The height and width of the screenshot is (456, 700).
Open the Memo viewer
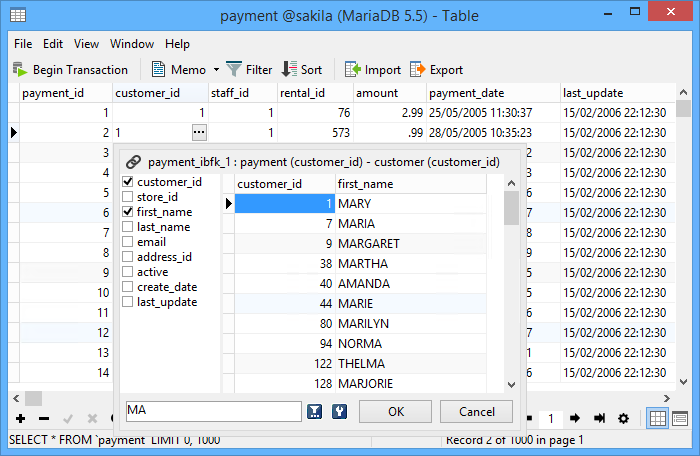click(x=179, y=70)
